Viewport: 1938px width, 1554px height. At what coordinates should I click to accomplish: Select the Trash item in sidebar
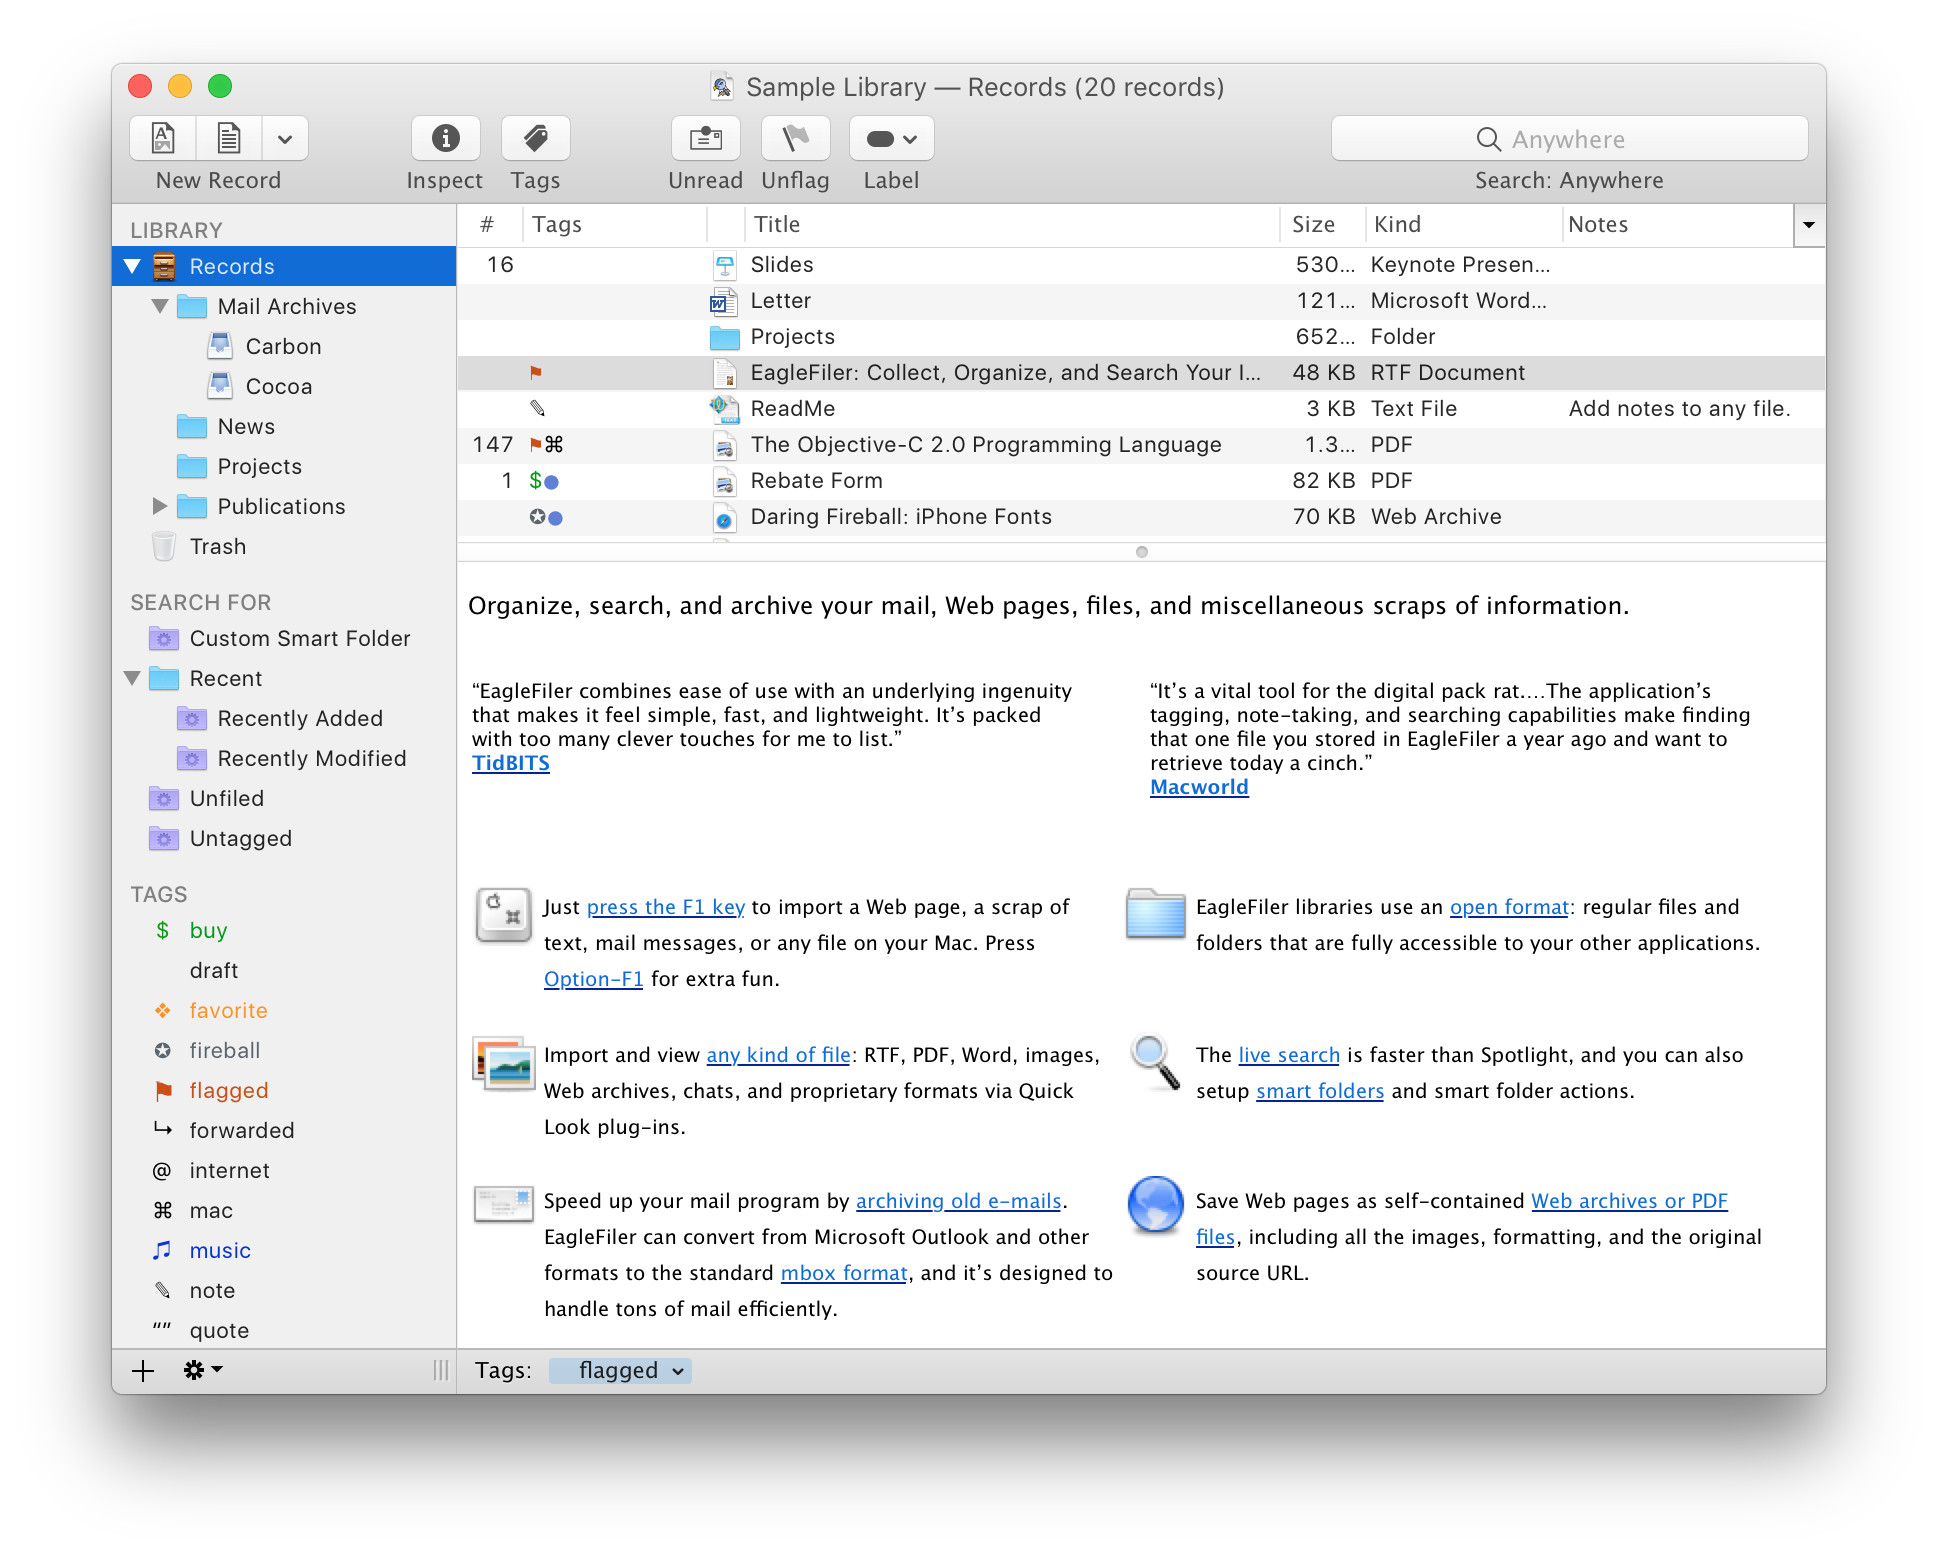pyautogui.click(x=217, y=546)
